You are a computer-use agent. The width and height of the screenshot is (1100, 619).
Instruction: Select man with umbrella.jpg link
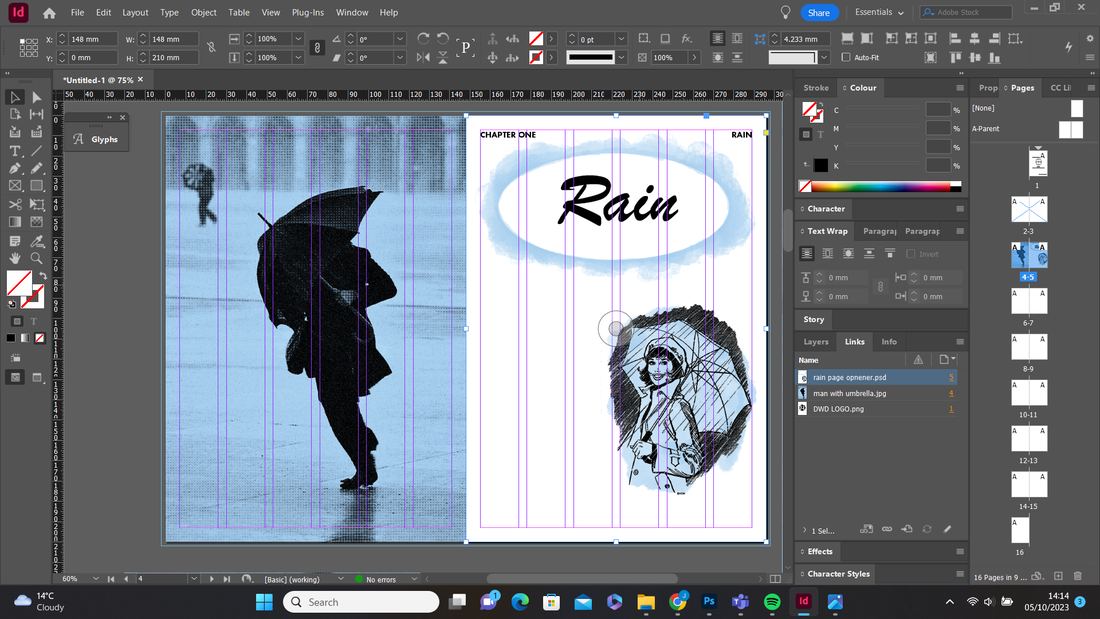(877, 393)
